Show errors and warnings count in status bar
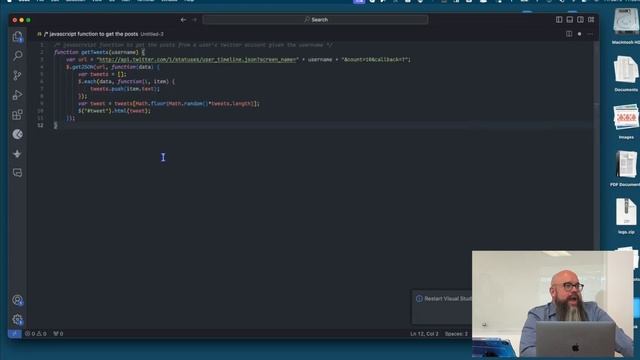 pyautogui.click(x=36, y=333)
